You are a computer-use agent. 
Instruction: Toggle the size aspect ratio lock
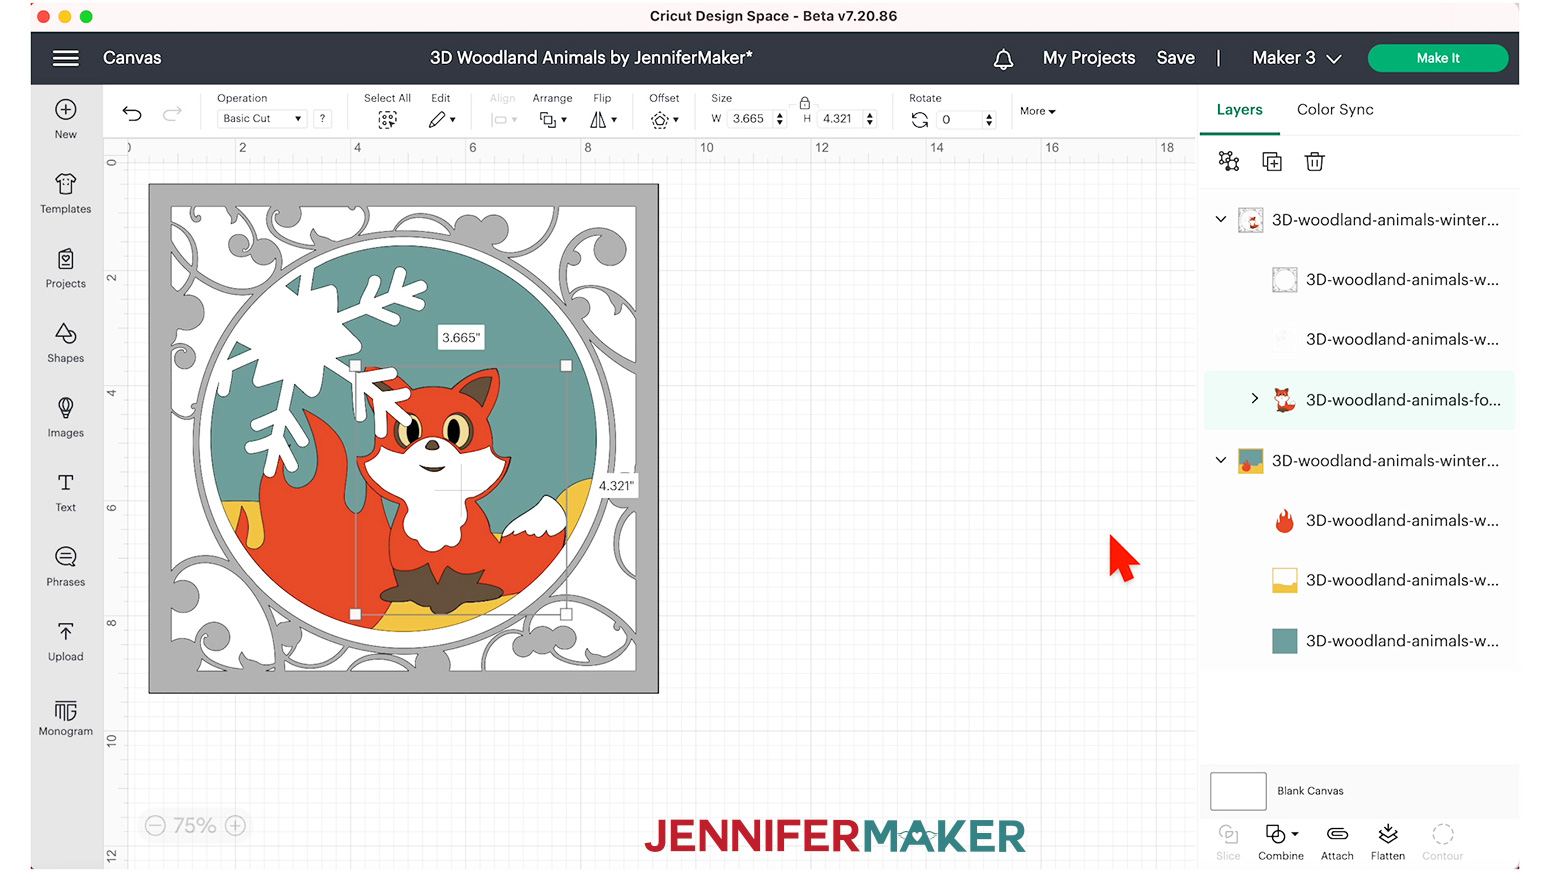[804, 102]
